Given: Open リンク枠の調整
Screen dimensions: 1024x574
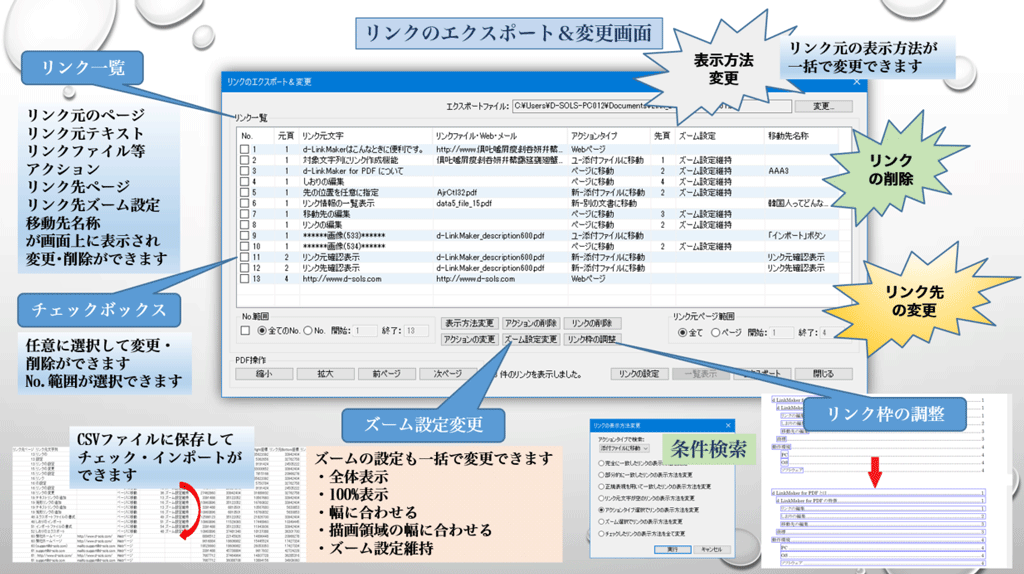Looking at the screenshot, I should pyautogui.click(x=592, y=340).
